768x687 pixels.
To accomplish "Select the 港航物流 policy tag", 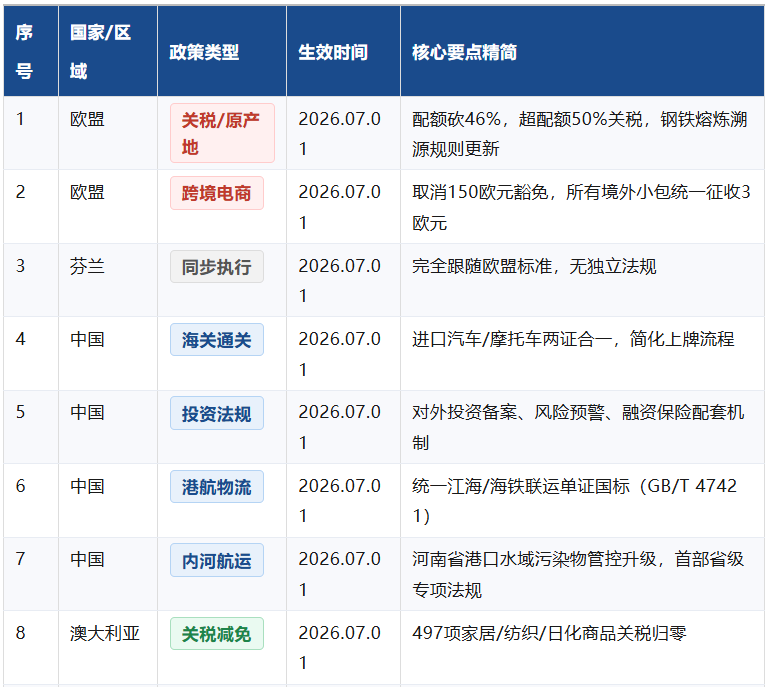I will [x=216, y=487].
